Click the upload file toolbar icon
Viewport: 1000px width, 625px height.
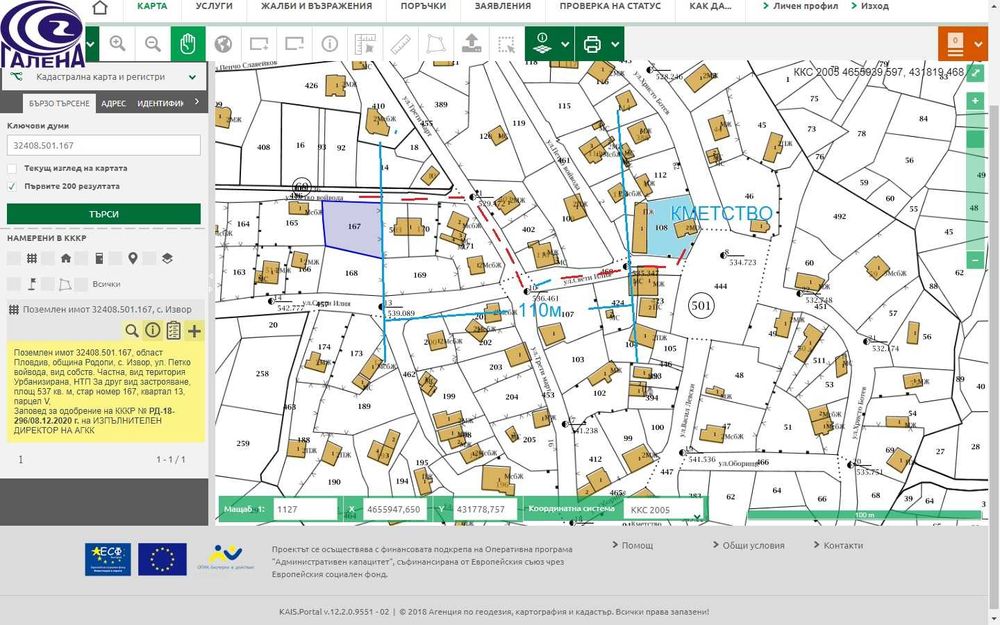pos(471,44)
